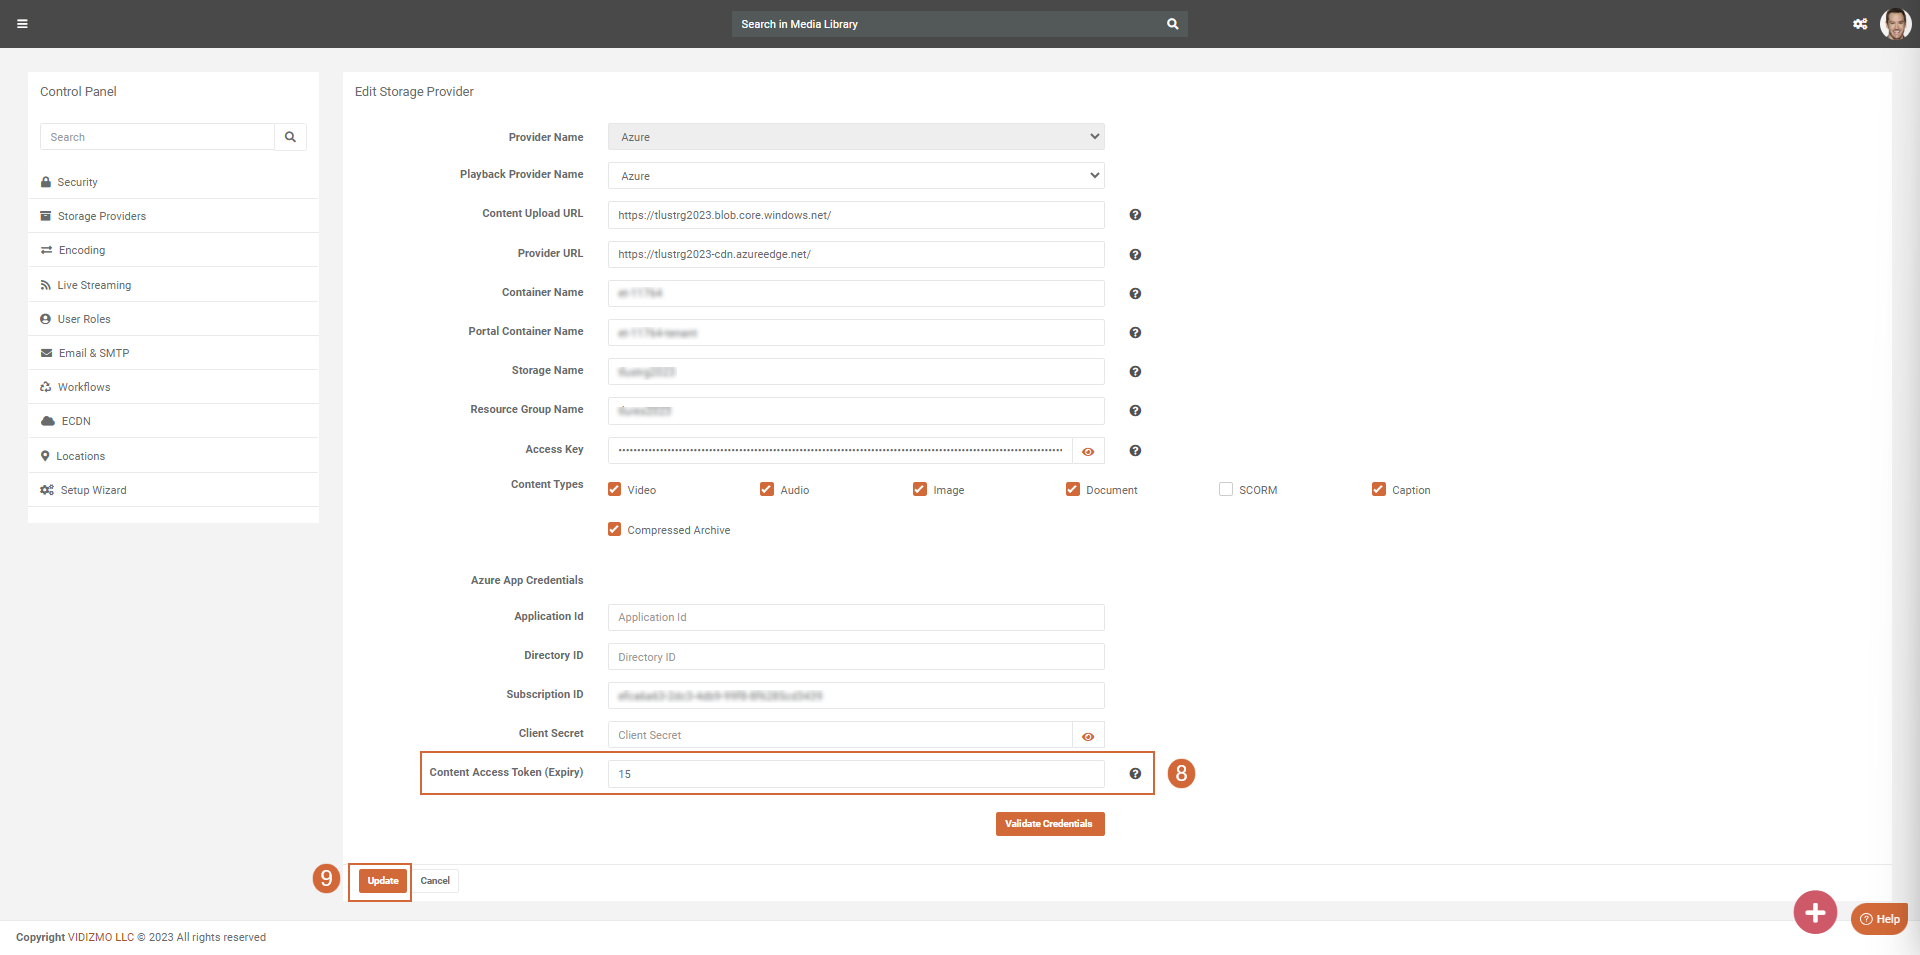This screenshot has width=1920, height=955.
Task: Focus the Application Id input field
Action: click(x=856, y=618)
